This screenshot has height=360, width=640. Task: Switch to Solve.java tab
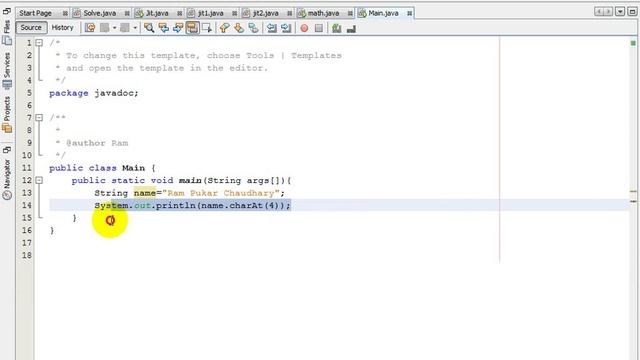pyautogui.click(x=100, y=13)
